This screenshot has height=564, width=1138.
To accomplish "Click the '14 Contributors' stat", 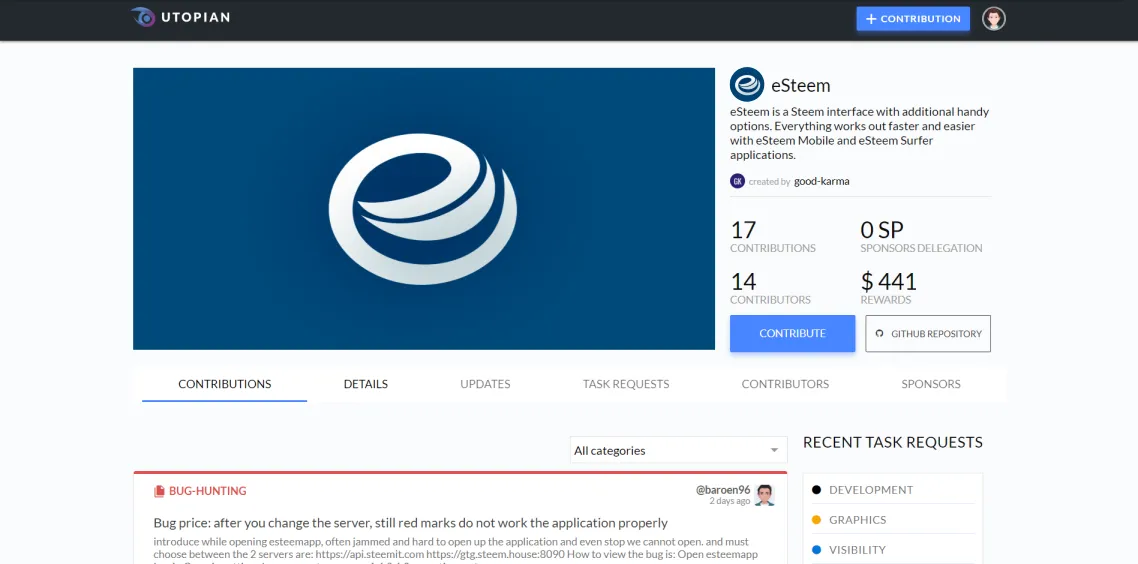I will [x=771, y=288].
